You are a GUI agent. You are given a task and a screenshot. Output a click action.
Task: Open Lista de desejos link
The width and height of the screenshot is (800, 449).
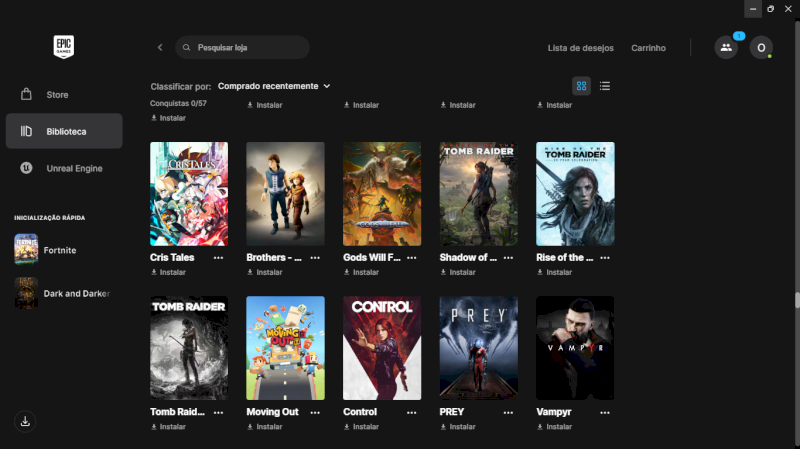tap(580, 48)
